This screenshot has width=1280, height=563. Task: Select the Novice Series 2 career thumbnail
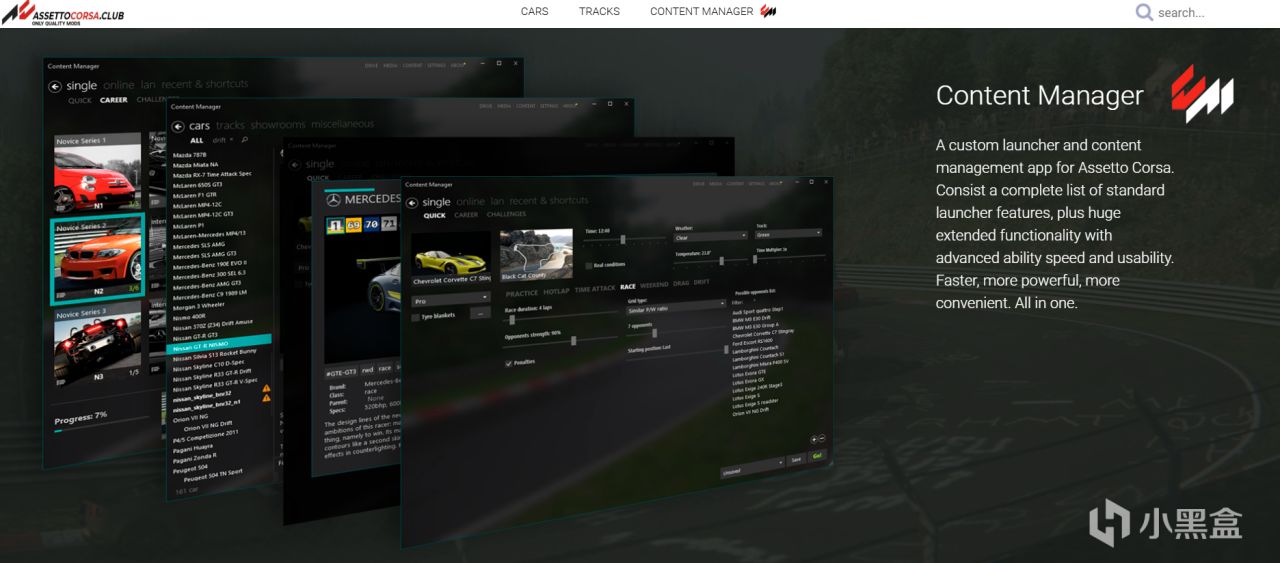coord(98,258)
